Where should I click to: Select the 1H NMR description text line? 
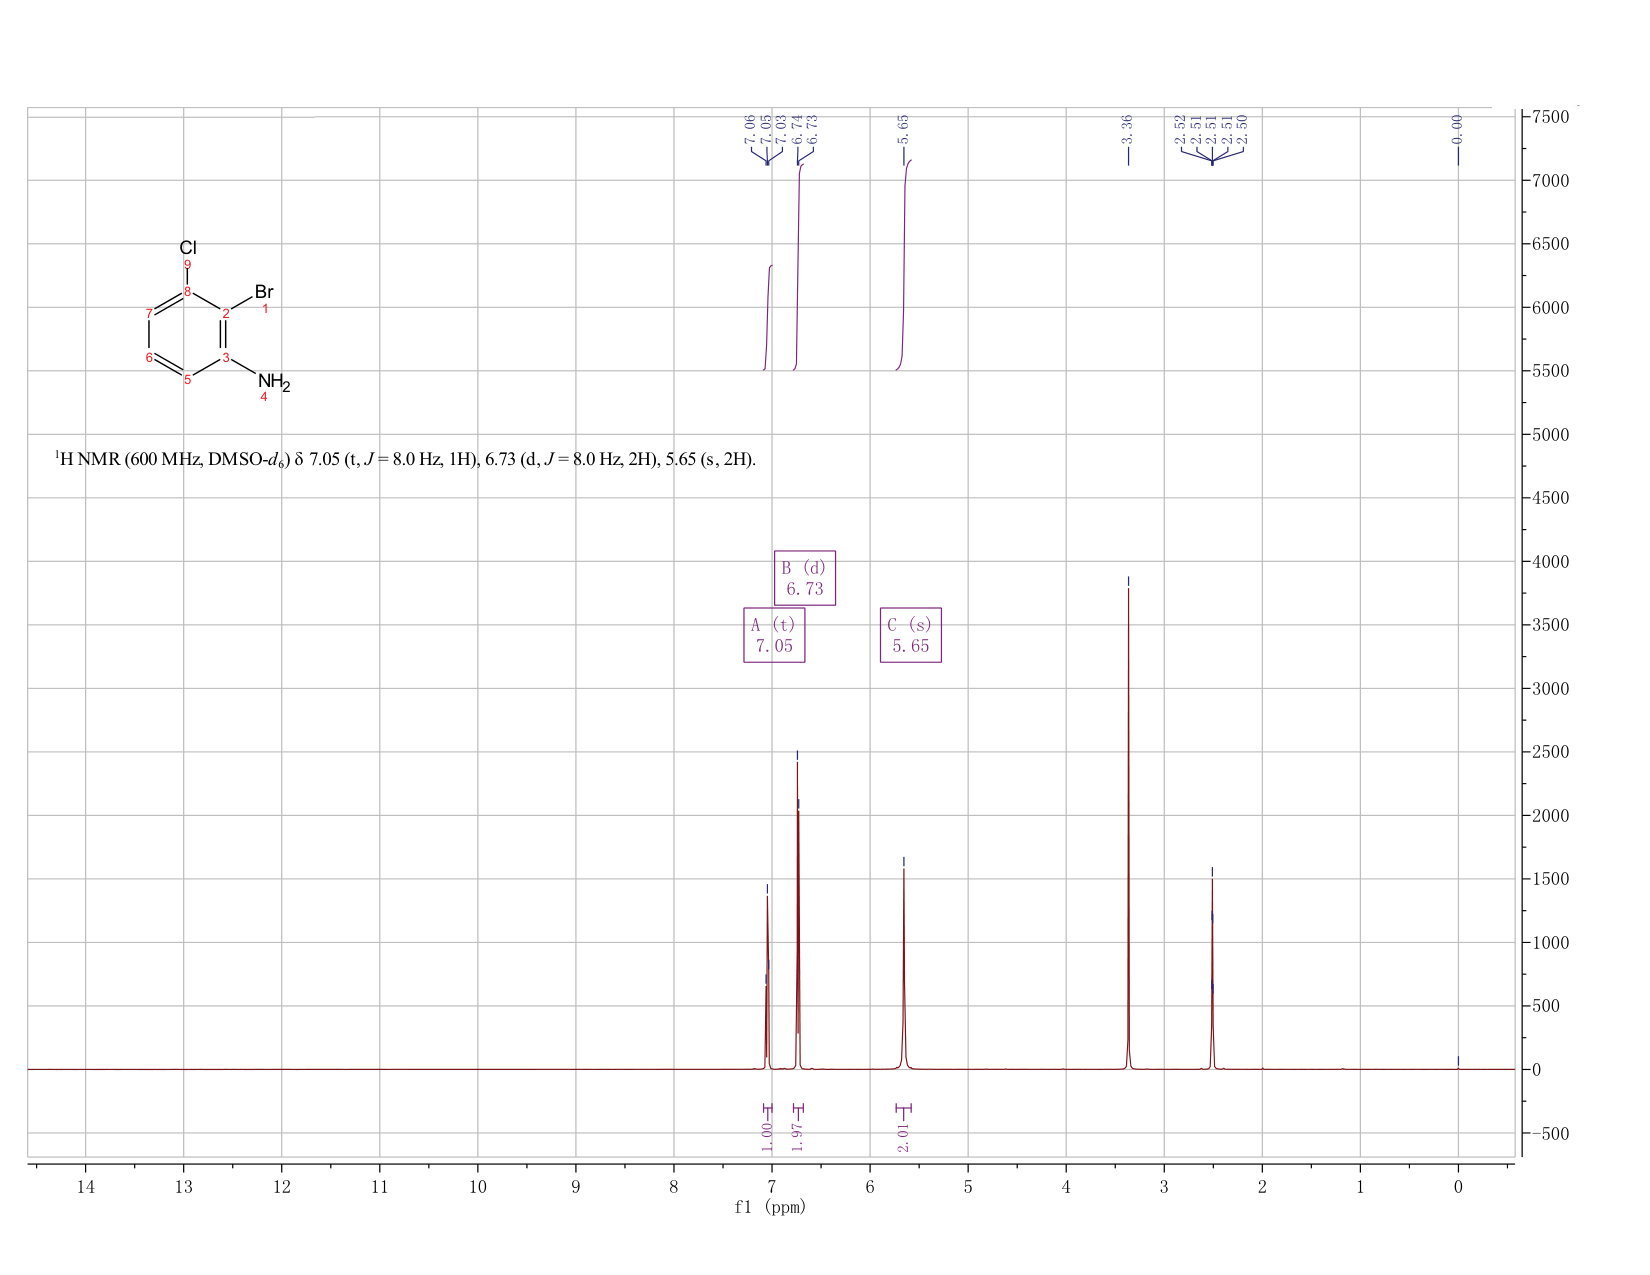pos(405,460)
